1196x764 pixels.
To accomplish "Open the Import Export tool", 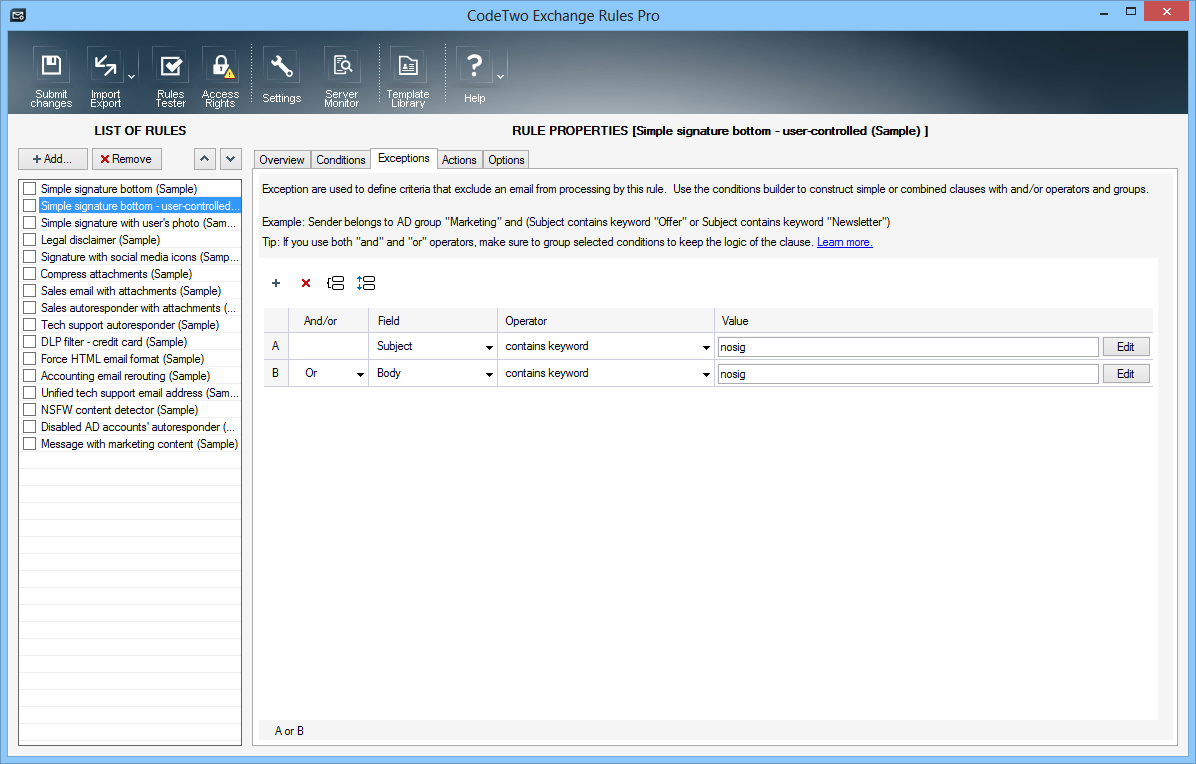I will tap(105, 78).
